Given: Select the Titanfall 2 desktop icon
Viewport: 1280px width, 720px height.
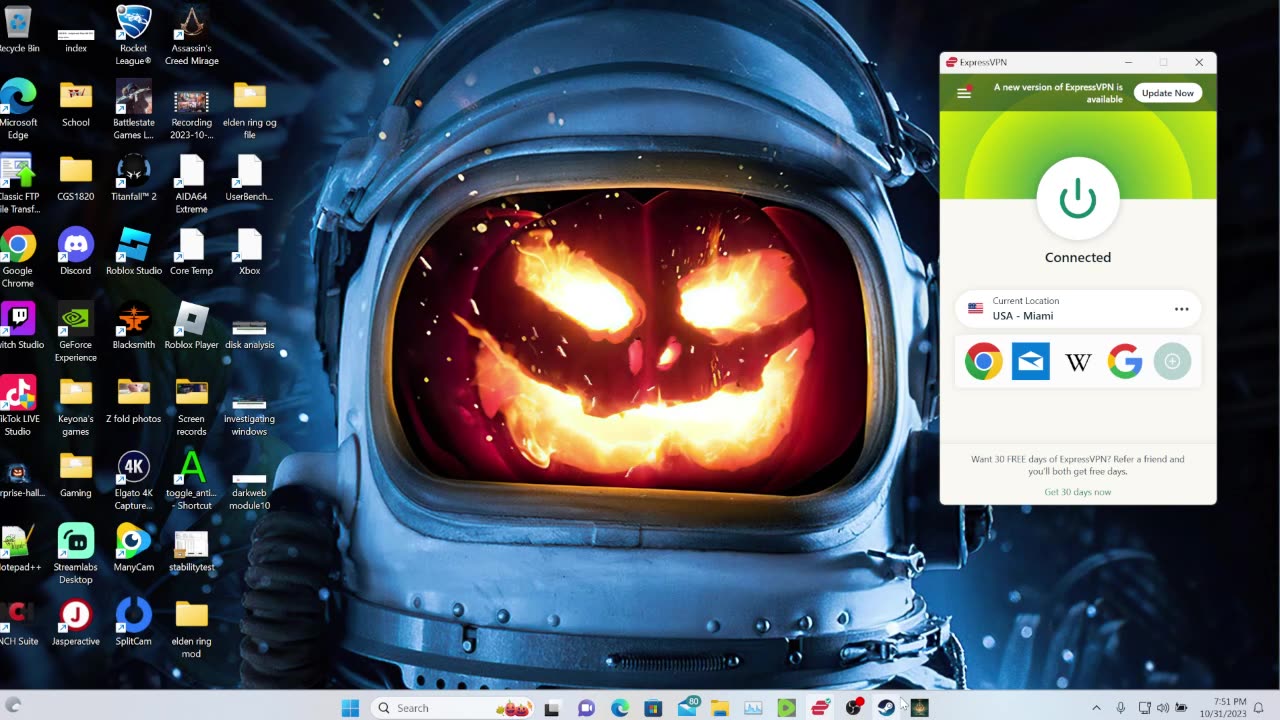Looking at the screenshot, I should [x=133, y=177].
